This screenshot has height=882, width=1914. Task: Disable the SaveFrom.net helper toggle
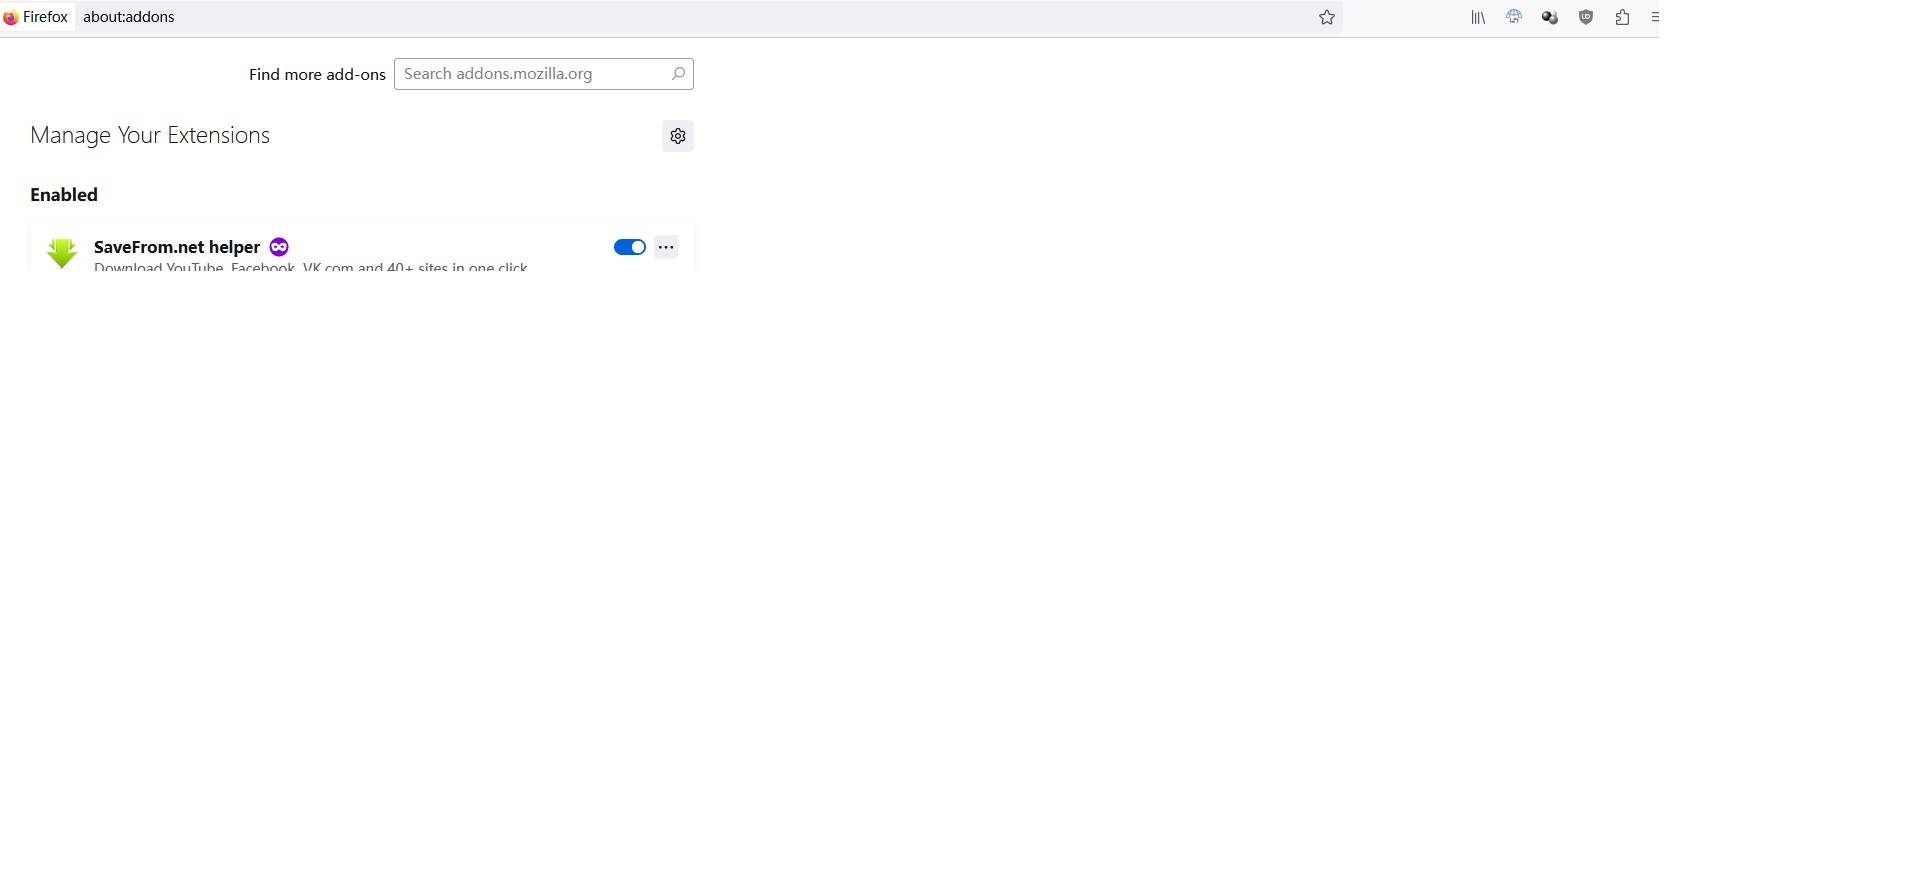pos(630,247)
